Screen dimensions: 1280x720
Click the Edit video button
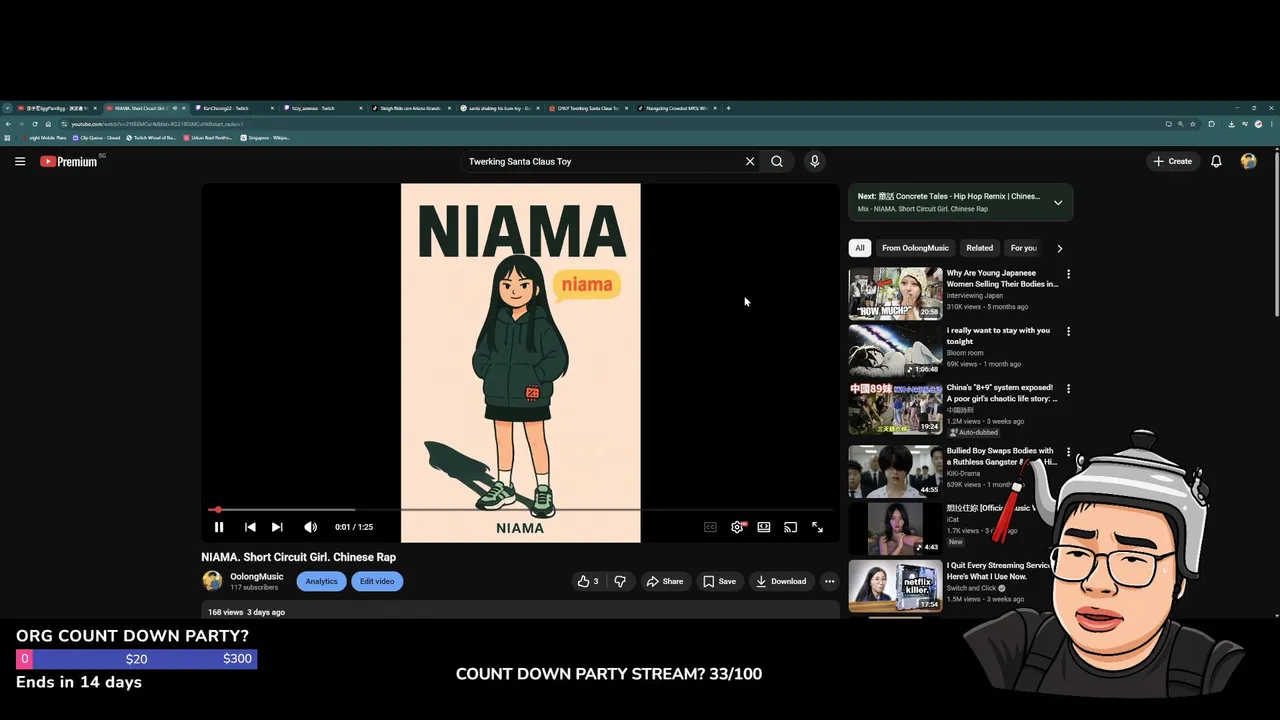(377, 581)
